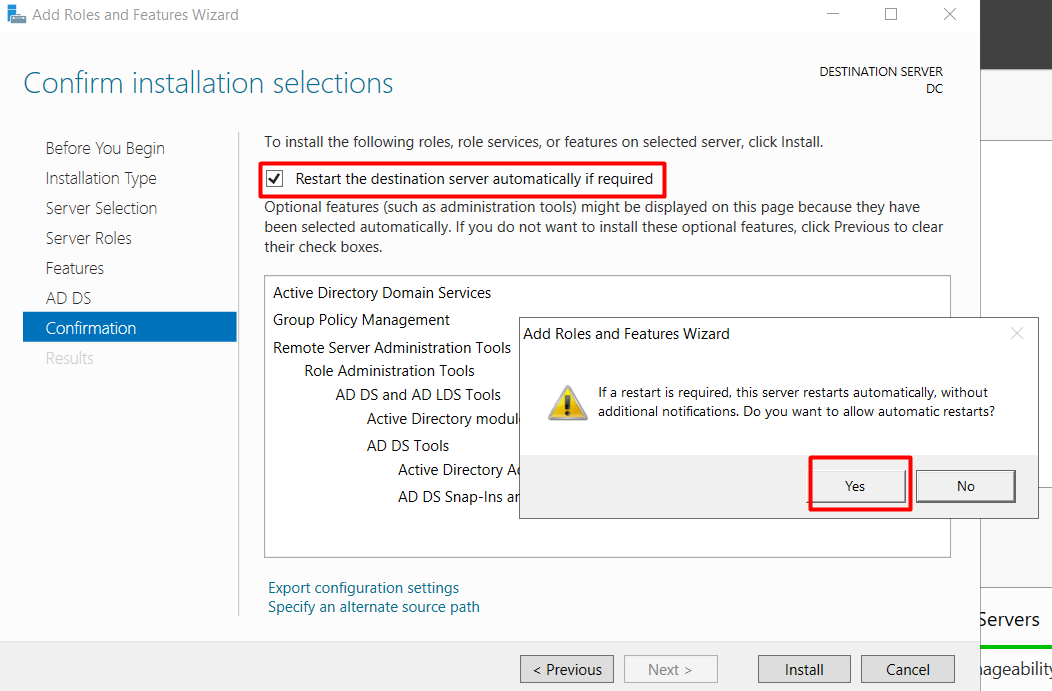1052x691 pixels.
Task: Click the Yes button in the dialog
Action: tap(855, 486)
